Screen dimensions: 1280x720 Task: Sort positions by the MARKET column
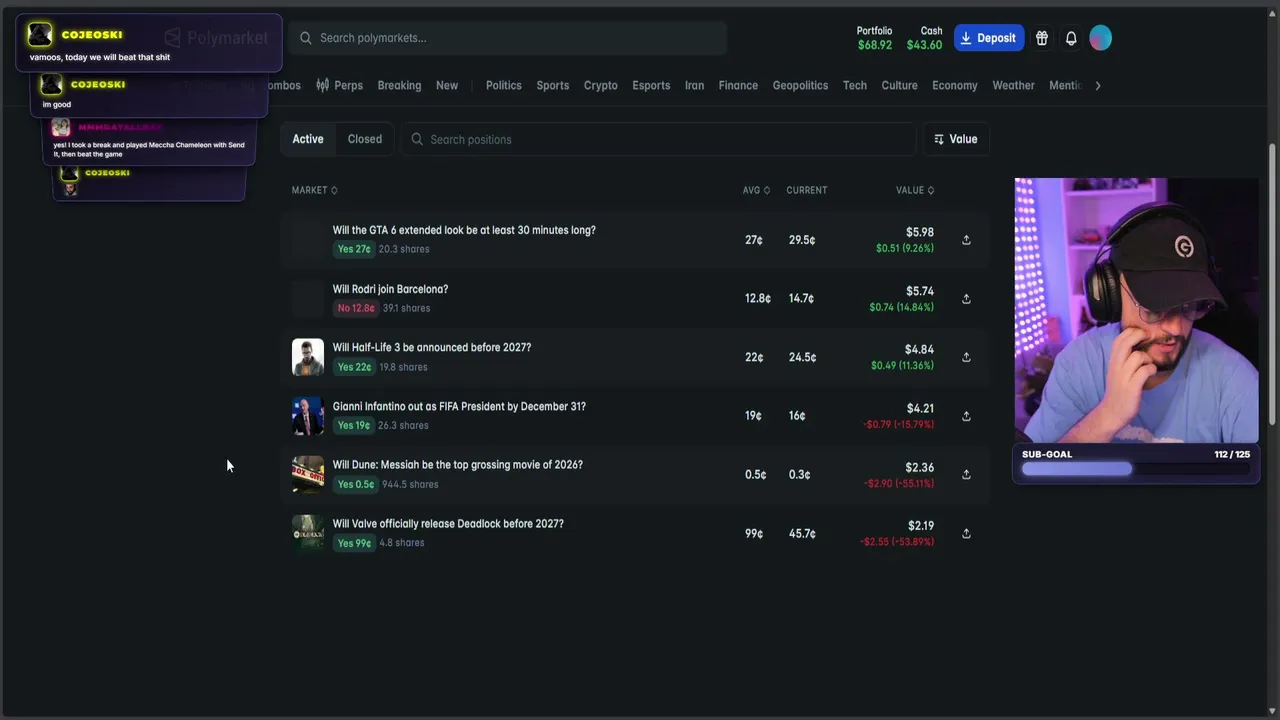pyautogui.click(x=314, y=190)
